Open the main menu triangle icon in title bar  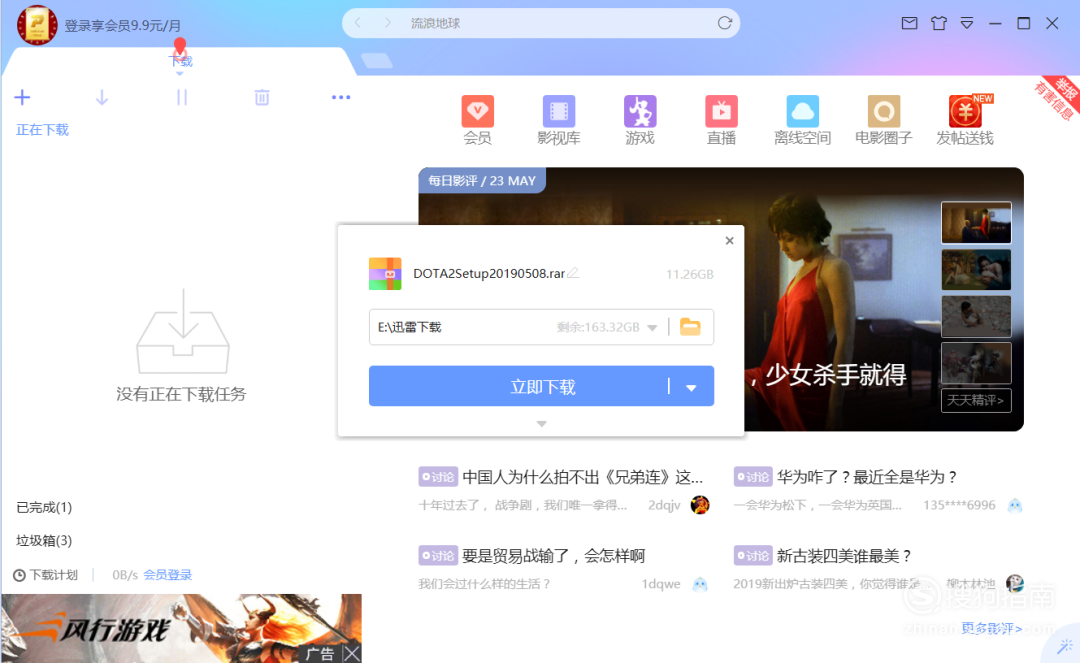pyautogui.click(x=967, y=23)
